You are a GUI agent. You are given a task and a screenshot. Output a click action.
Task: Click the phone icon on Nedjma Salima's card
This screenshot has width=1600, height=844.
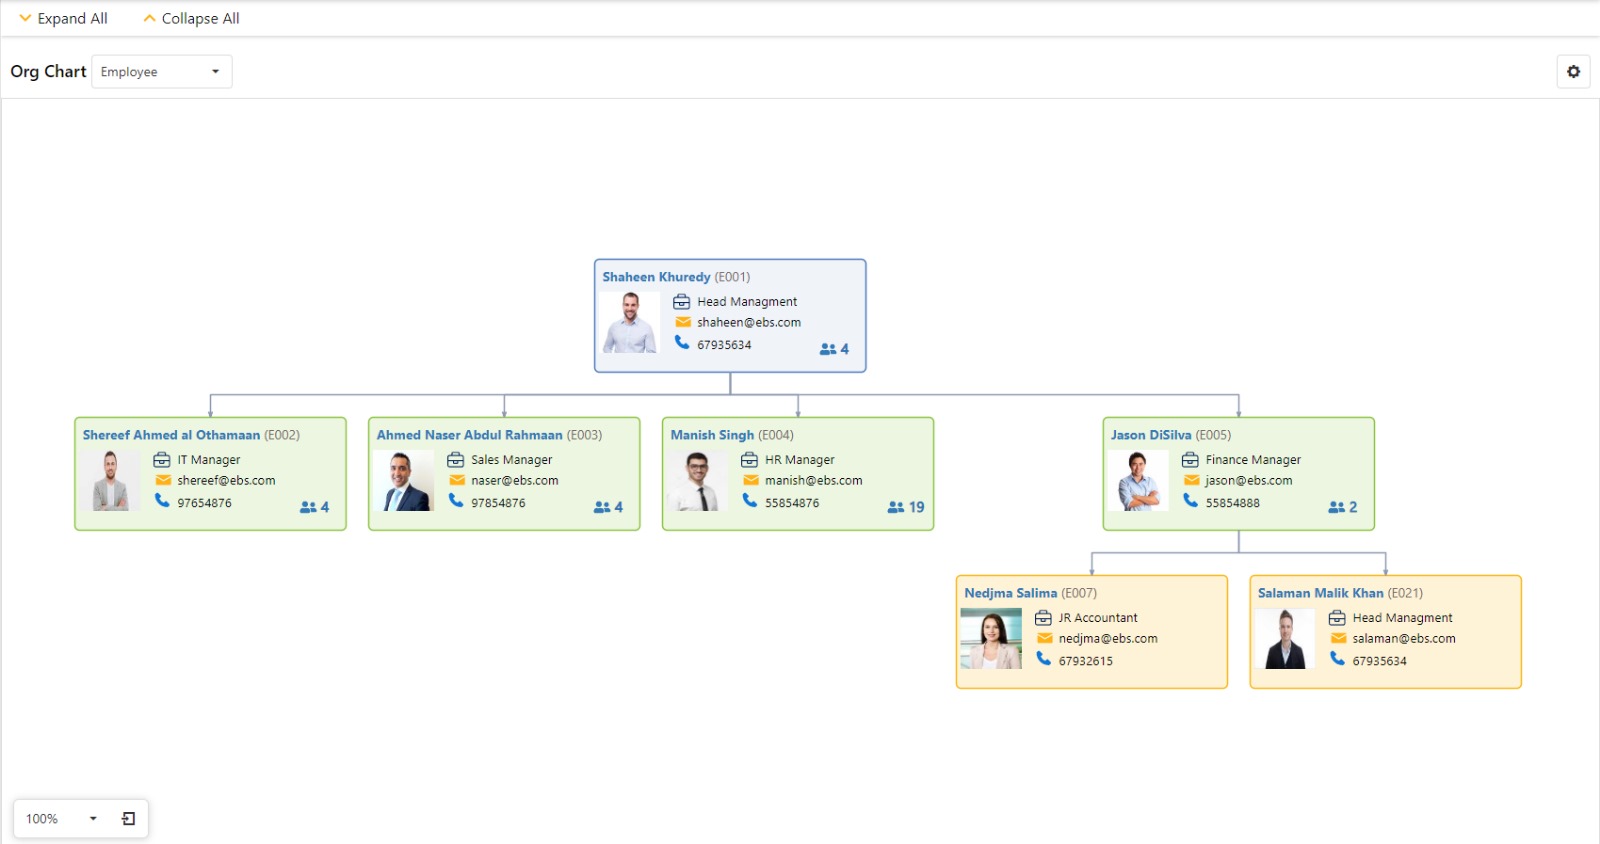click(1043, 659)
